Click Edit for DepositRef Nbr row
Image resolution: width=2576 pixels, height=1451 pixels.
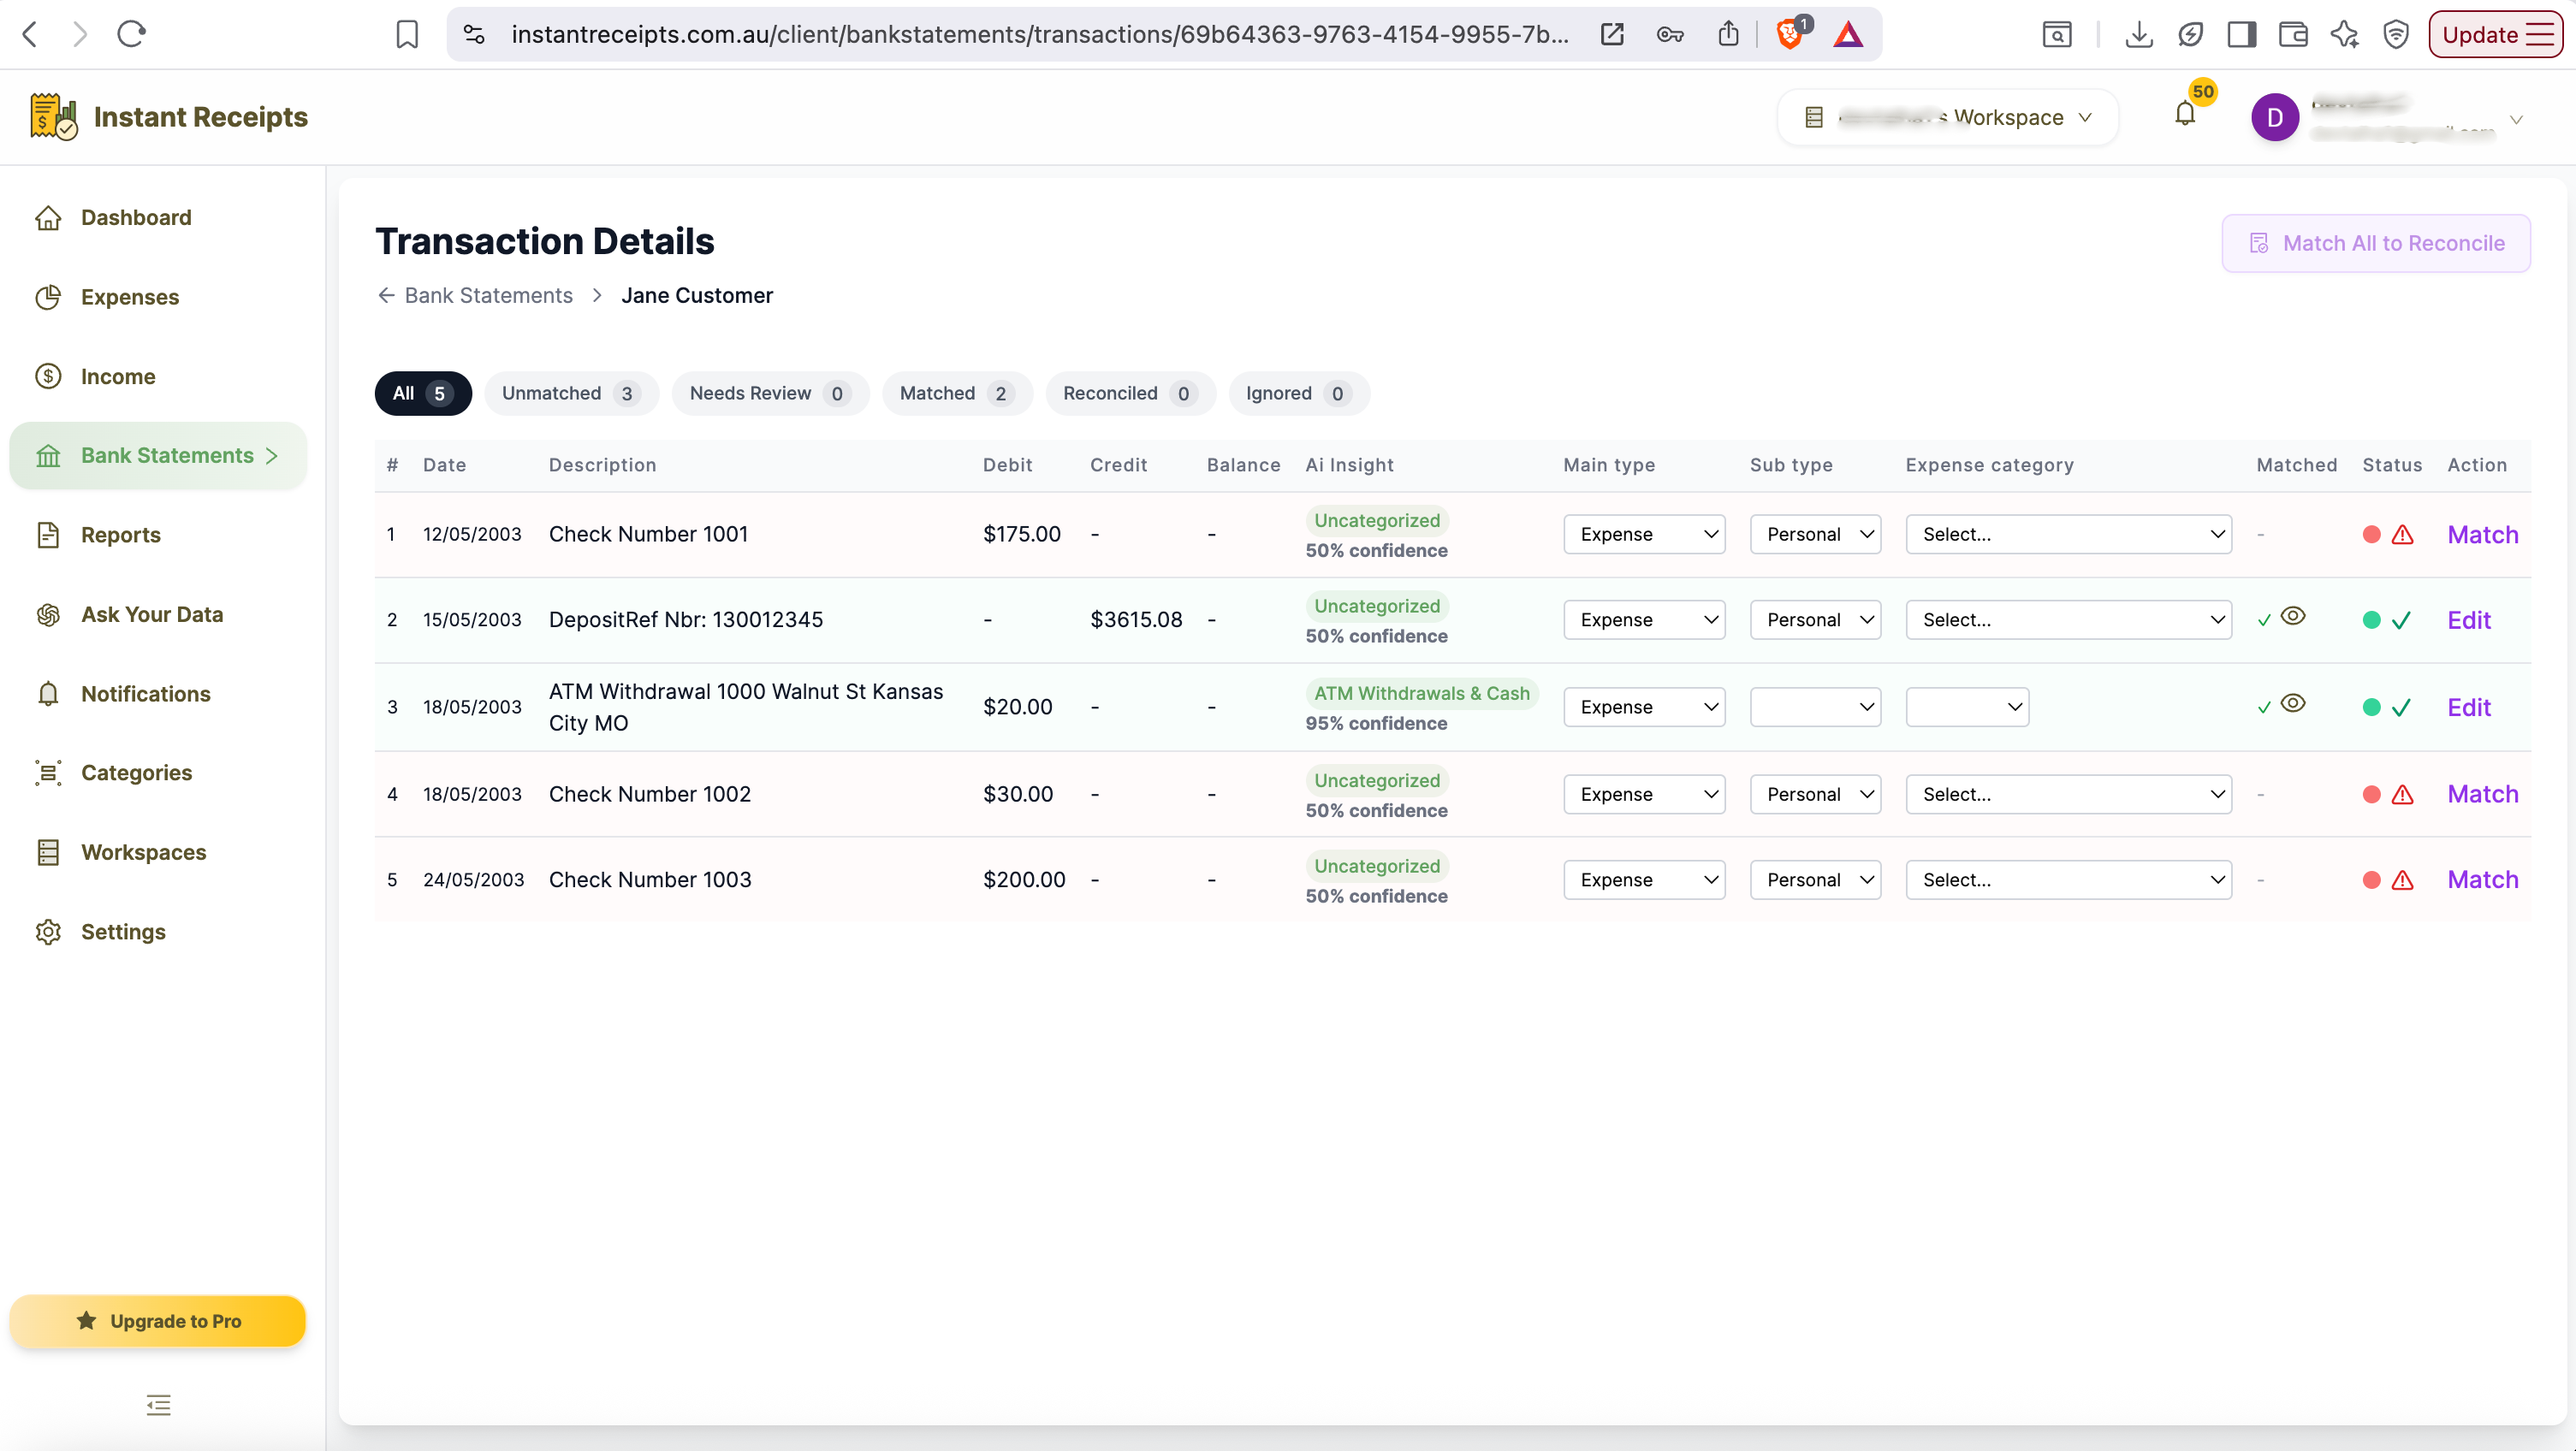coord(2468,620)
